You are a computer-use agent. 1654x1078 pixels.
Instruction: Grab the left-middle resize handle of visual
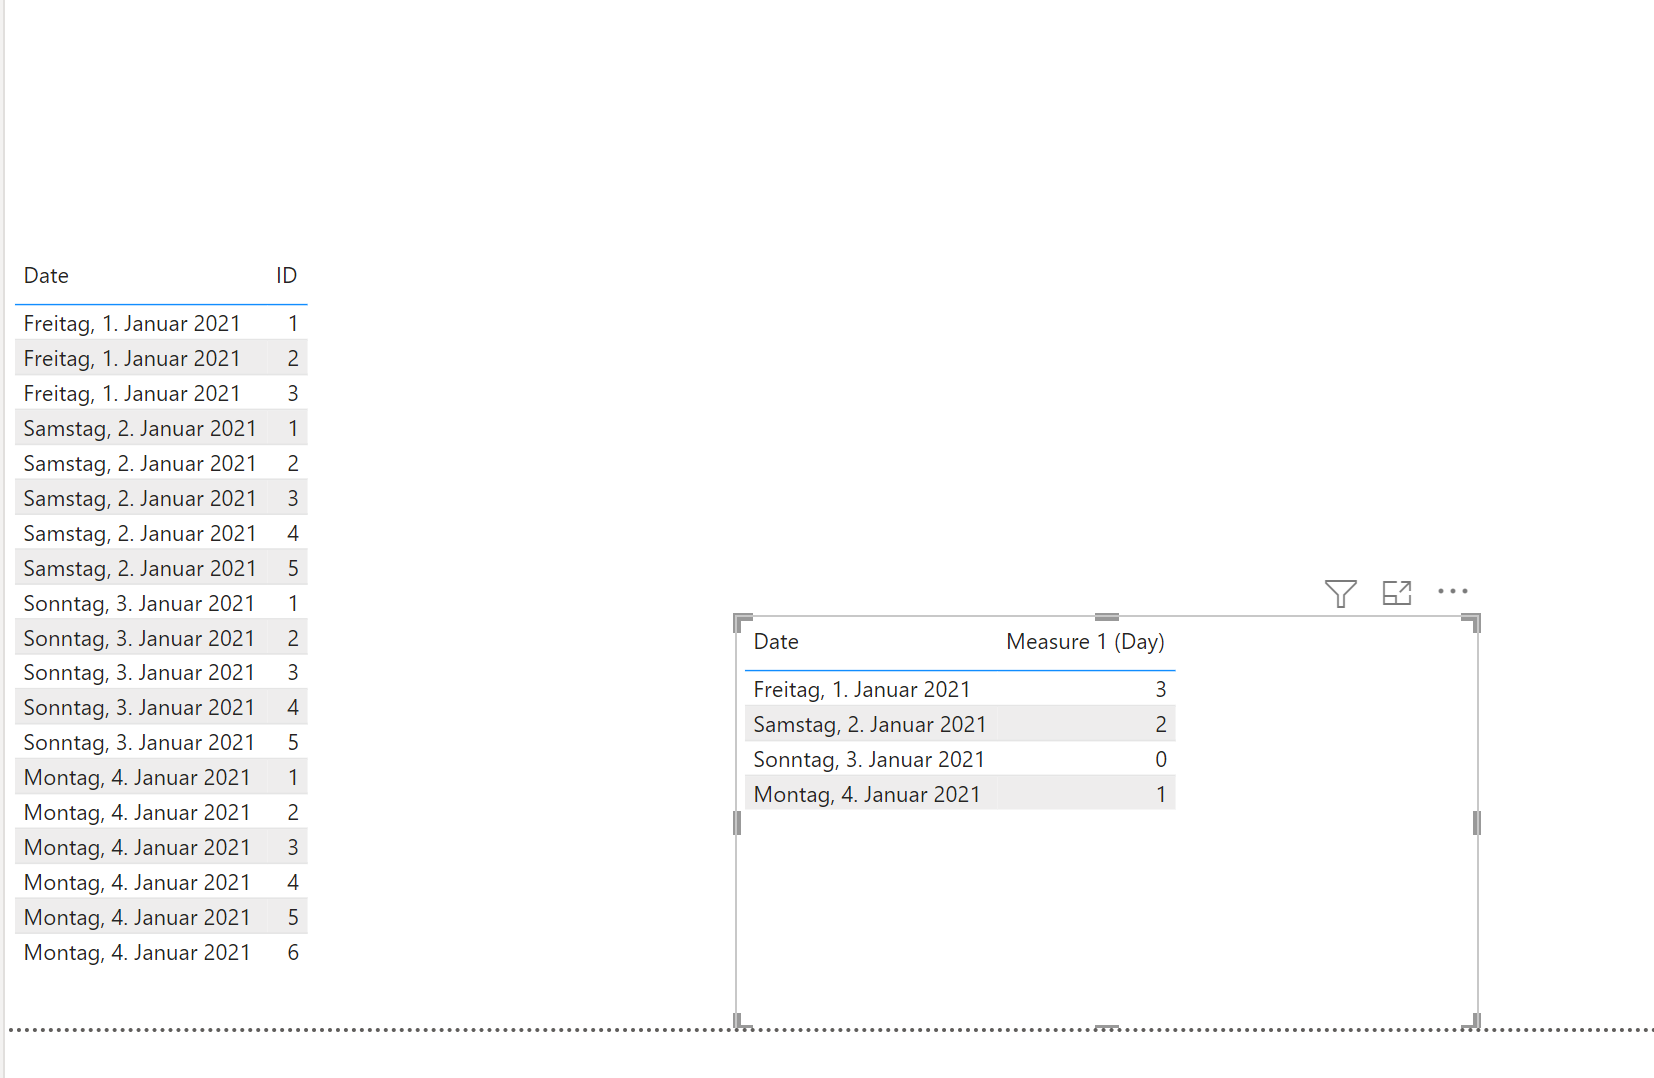[737, 823]
